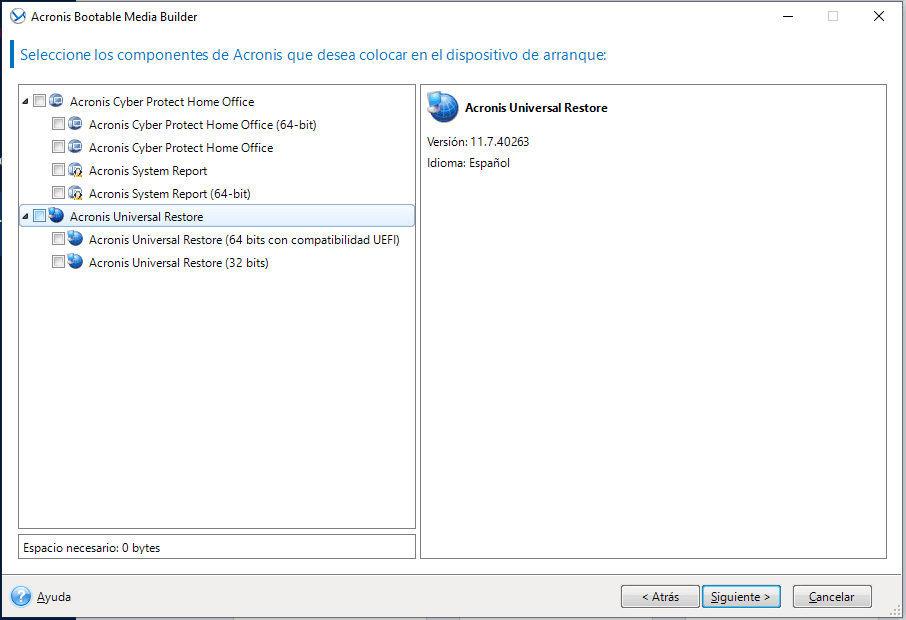Image resolution: width=906 pixels, height=620 pixels.
Task: Click the Ayuda question mark icon
Action: click(x=21, y=596)
